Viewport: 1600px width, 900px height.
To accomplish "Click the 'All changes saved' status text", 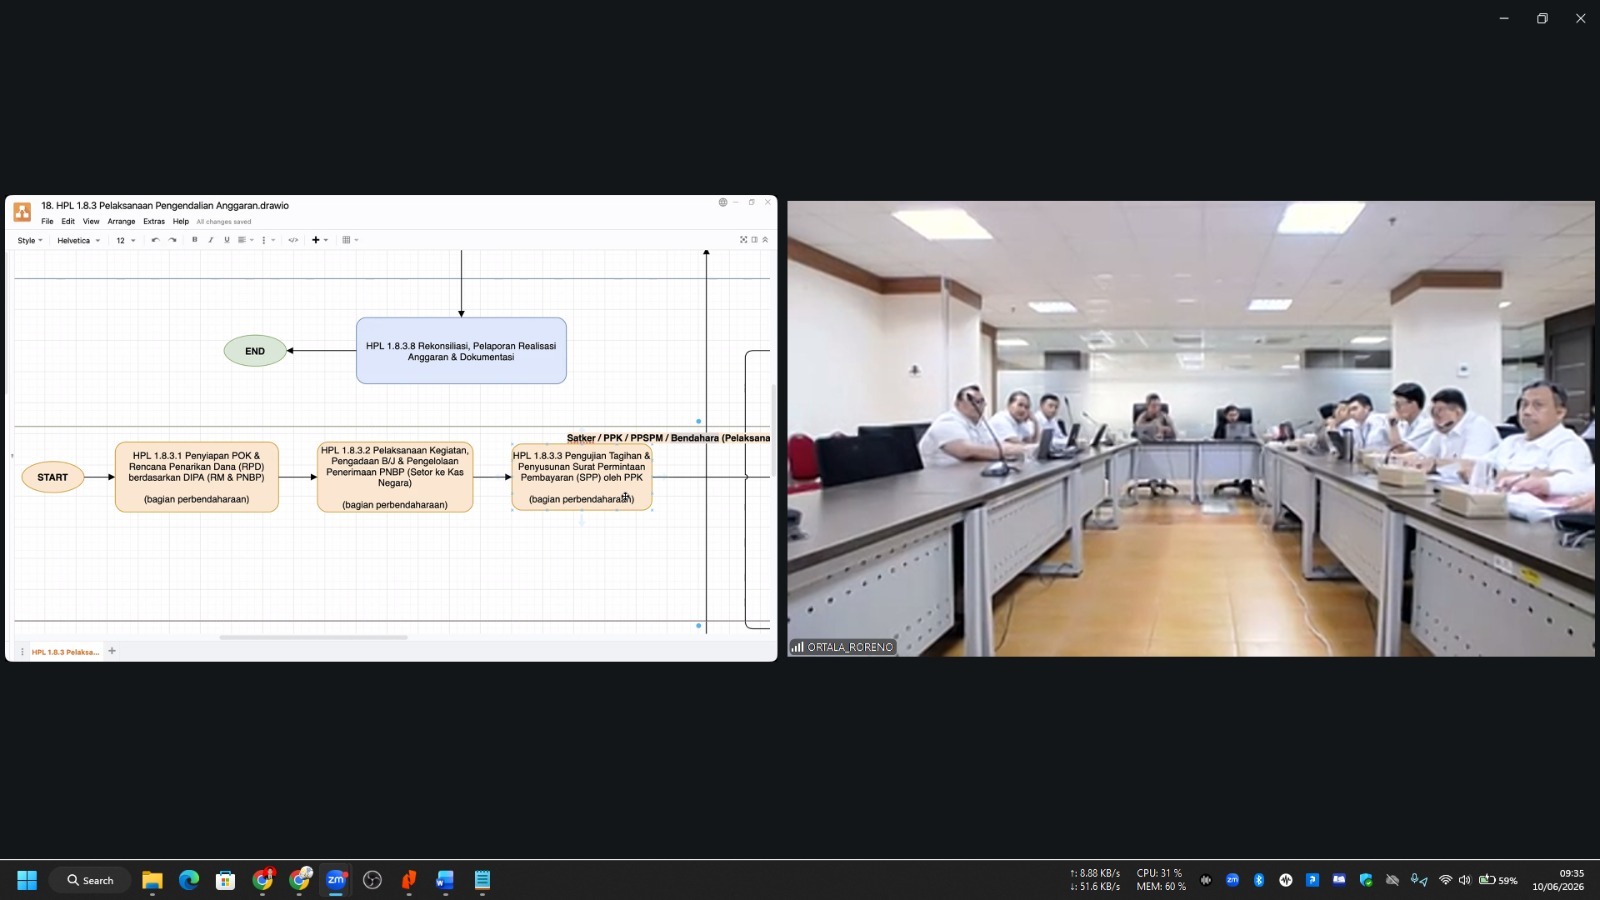I will (x=224, y=222).
